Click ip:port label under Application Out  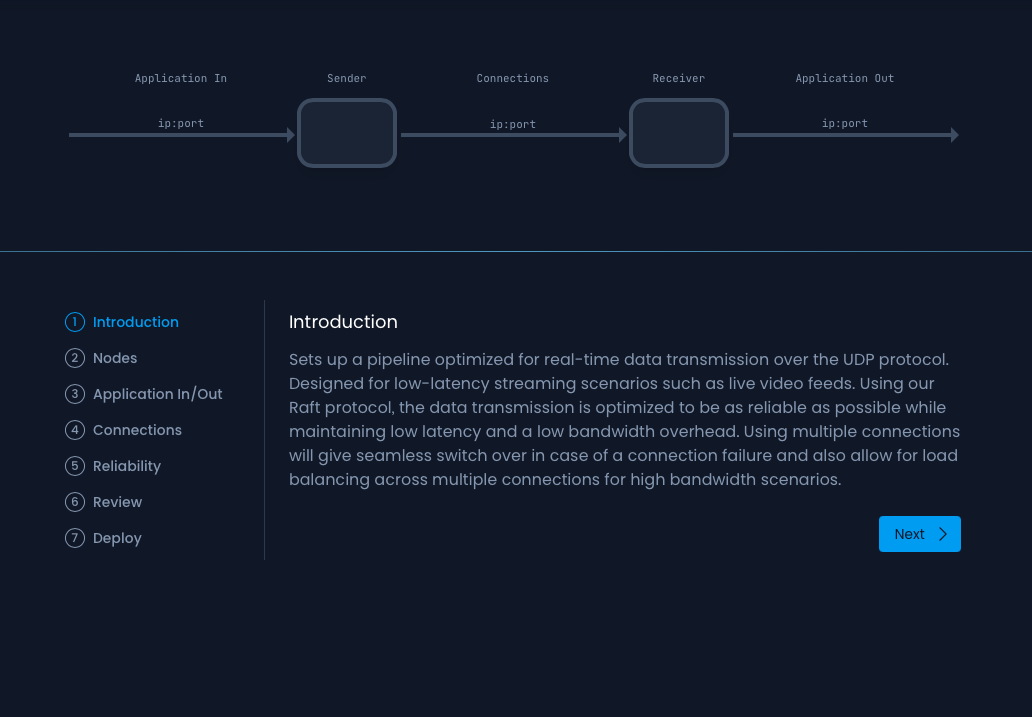(x=845, y=124)
